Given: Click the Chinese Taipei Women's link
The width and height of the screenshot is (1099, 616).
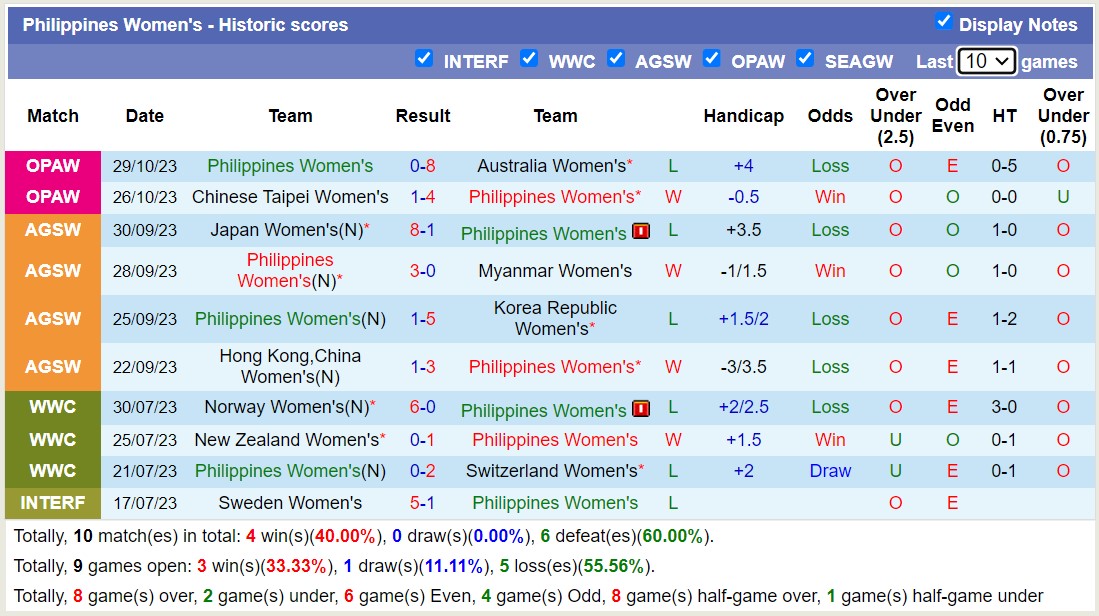Looking at the screenshot, I should [289, 197].
